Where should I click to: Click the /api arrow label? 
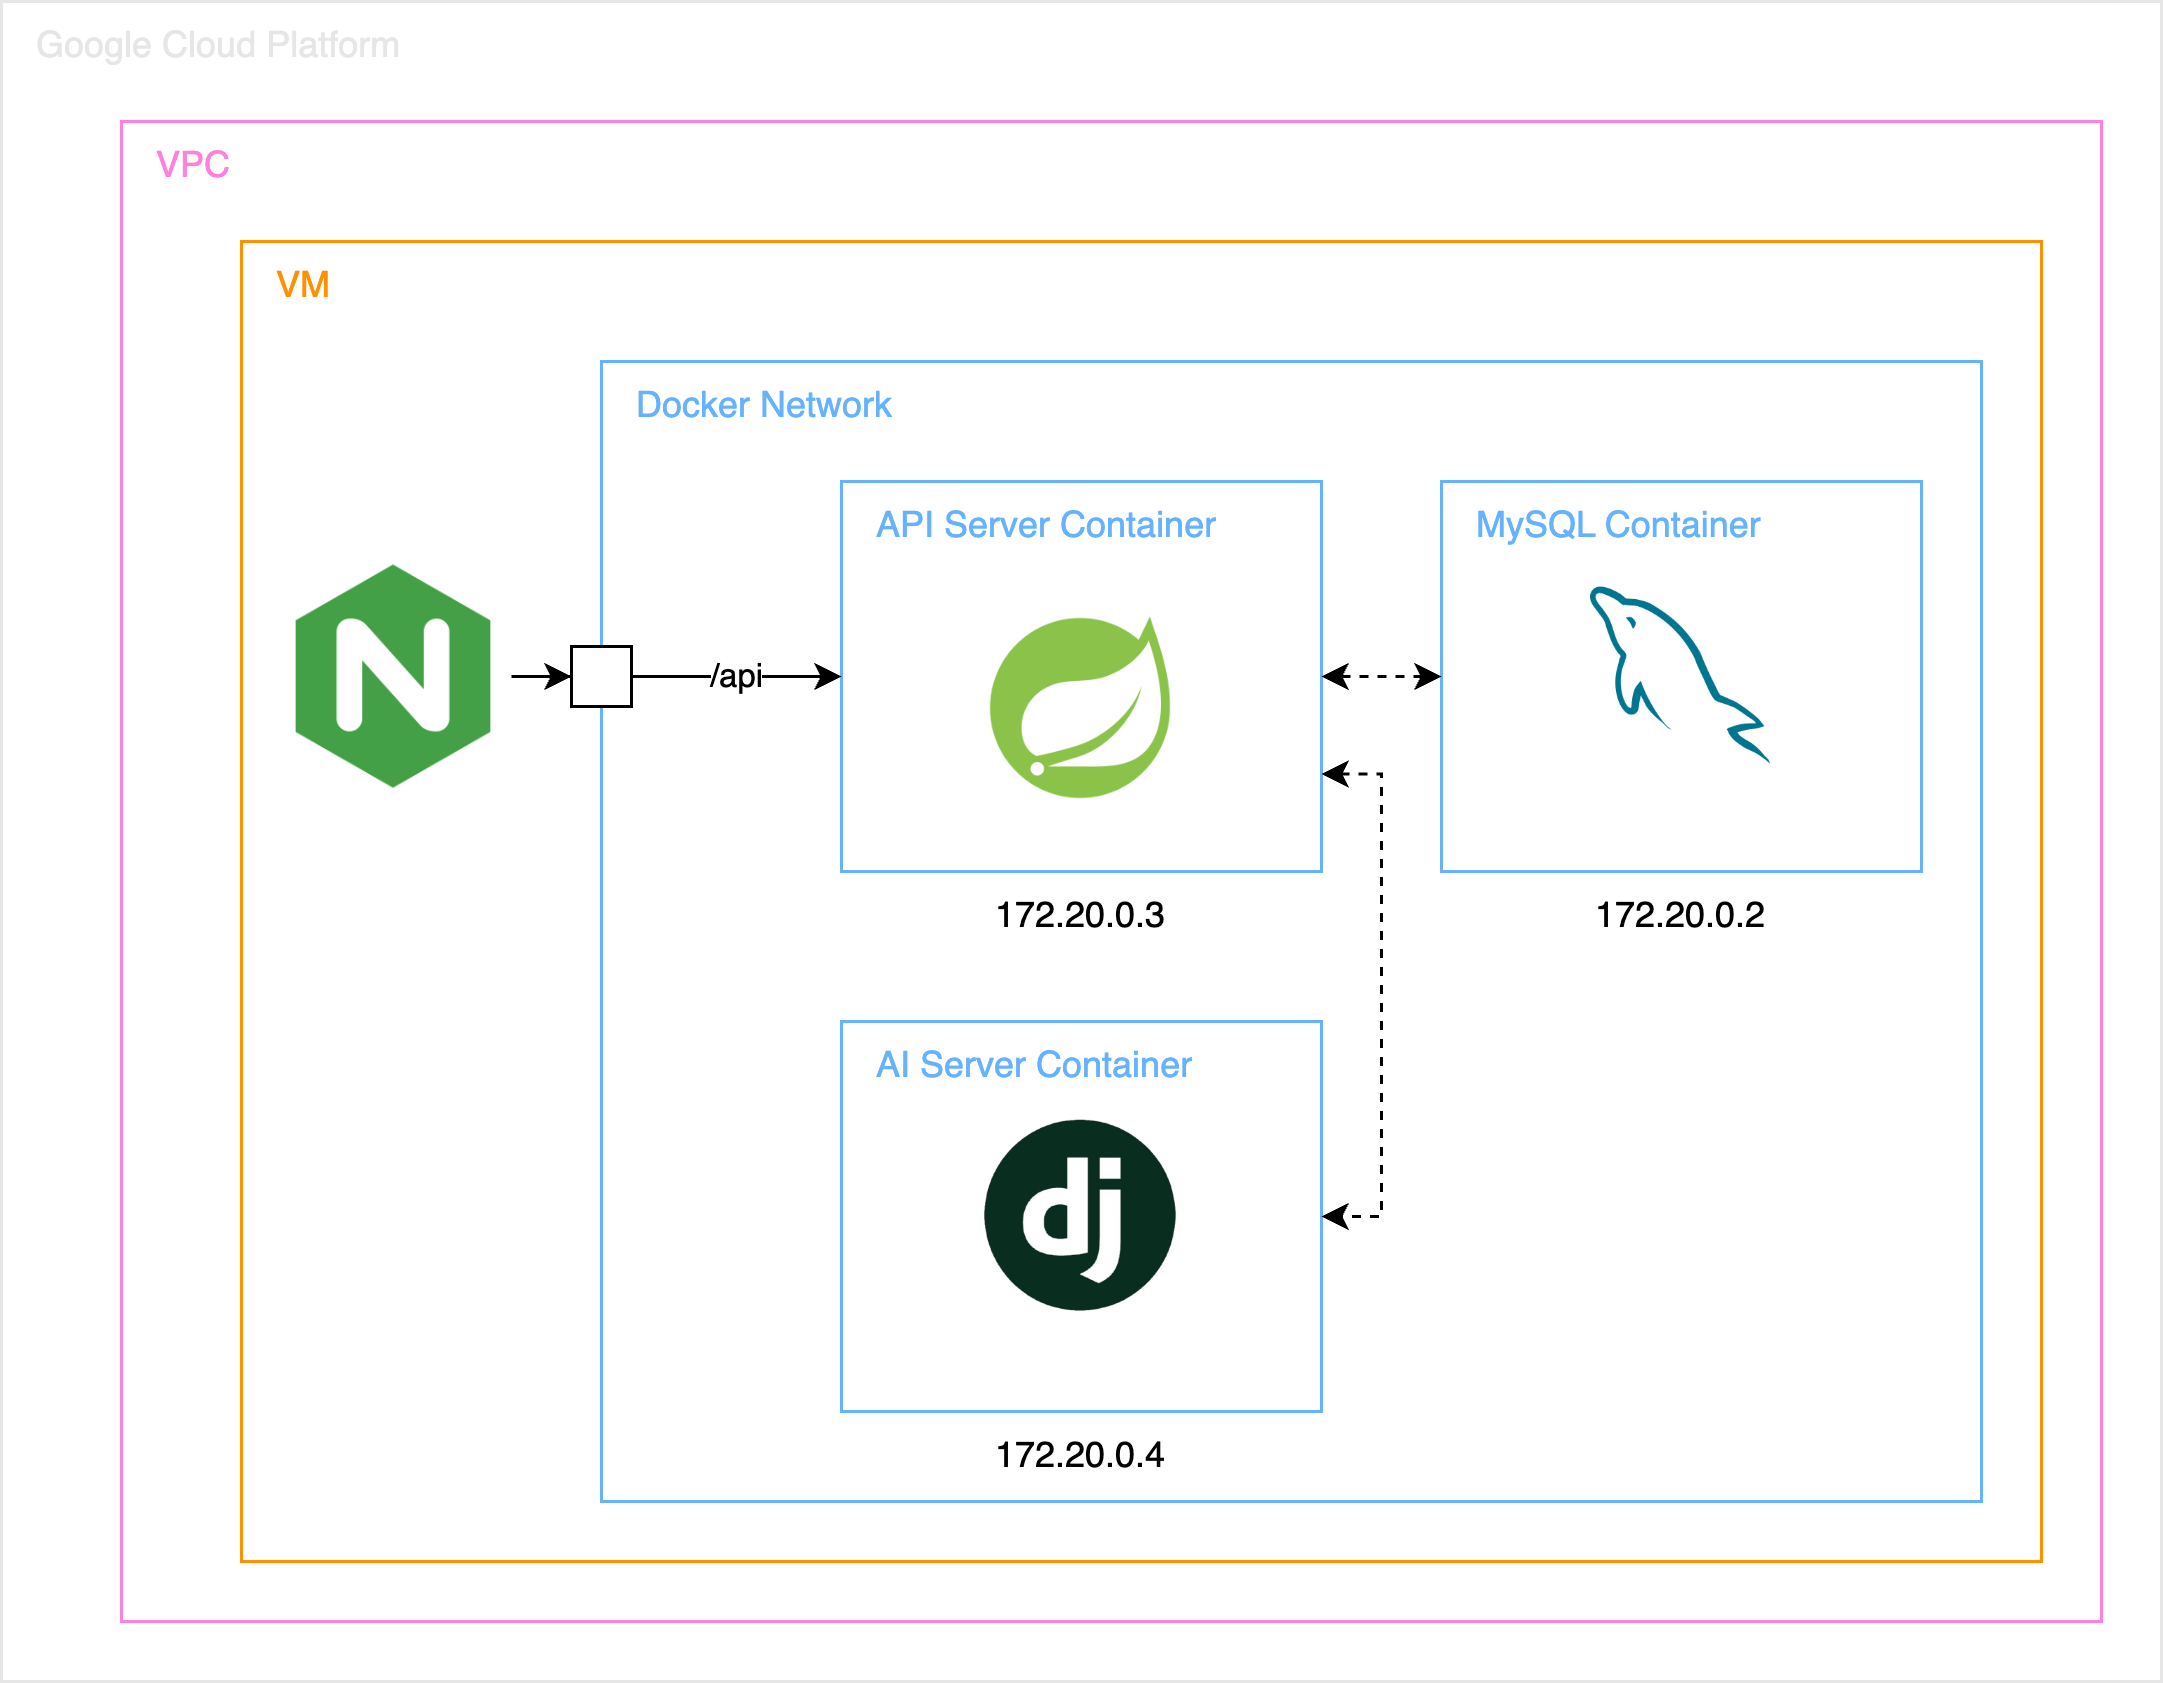point(736,677)
